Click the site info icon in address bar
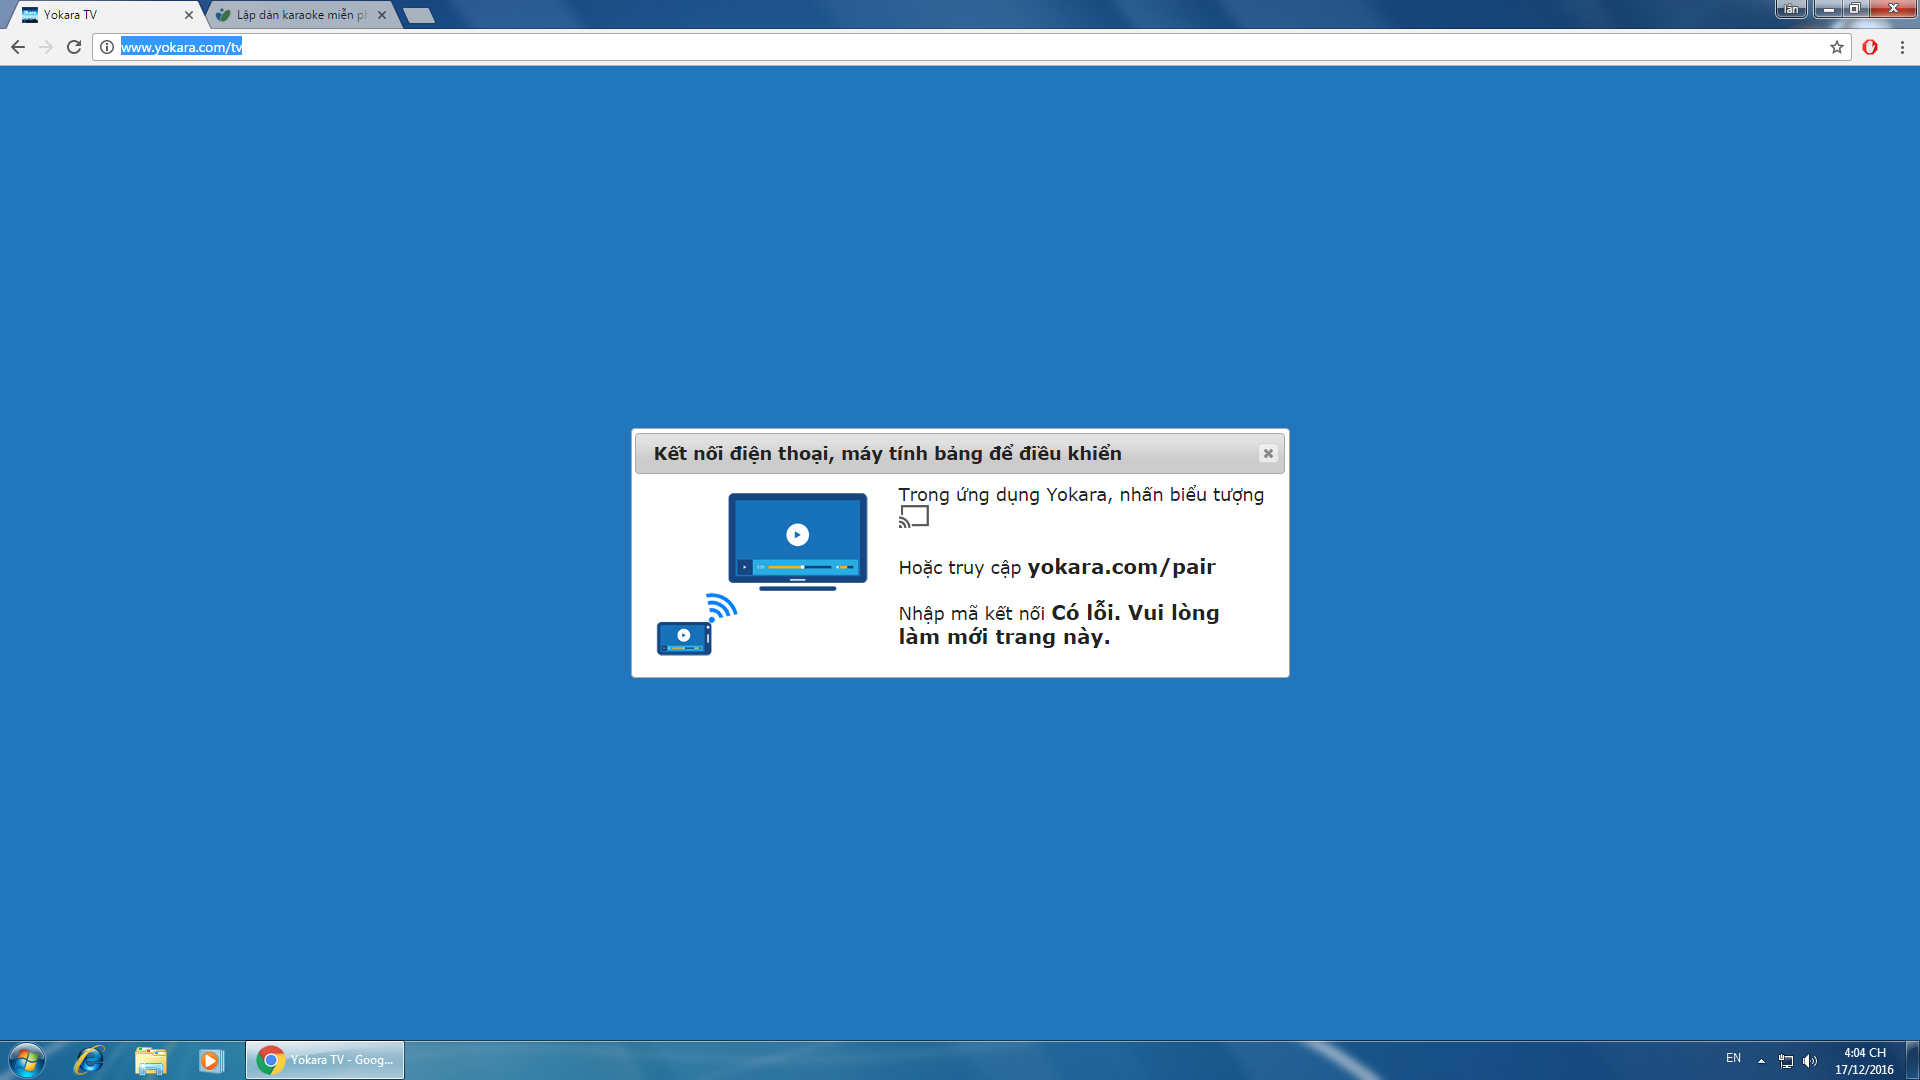This screenshot has width=1920, height=1080. tap(107, 47)
